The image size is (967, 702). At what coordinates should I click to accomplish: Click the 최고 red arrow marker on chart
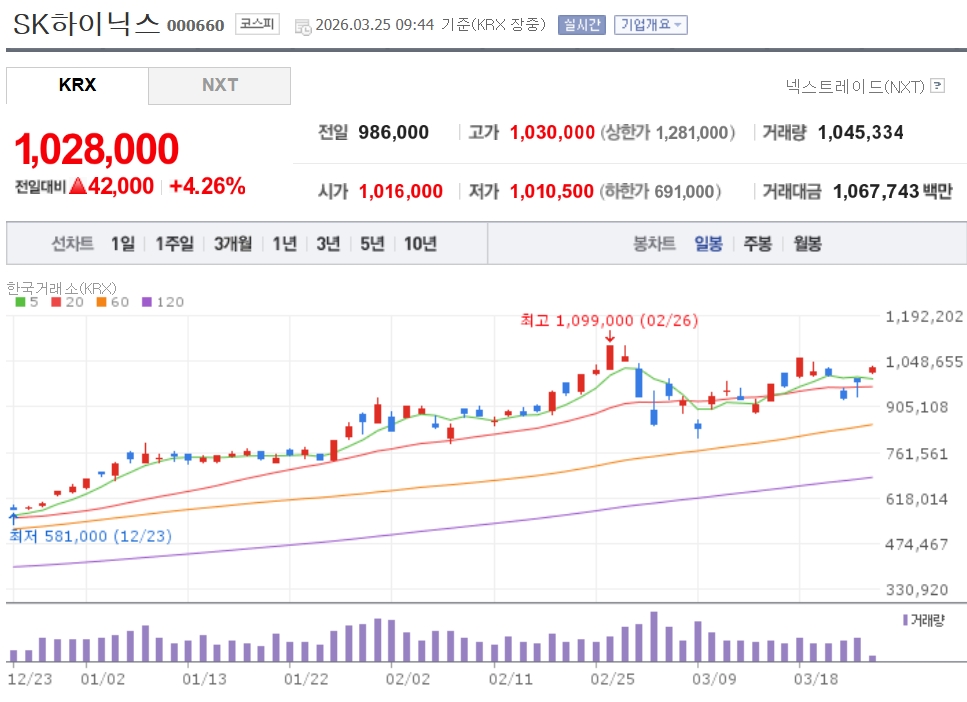610,337
